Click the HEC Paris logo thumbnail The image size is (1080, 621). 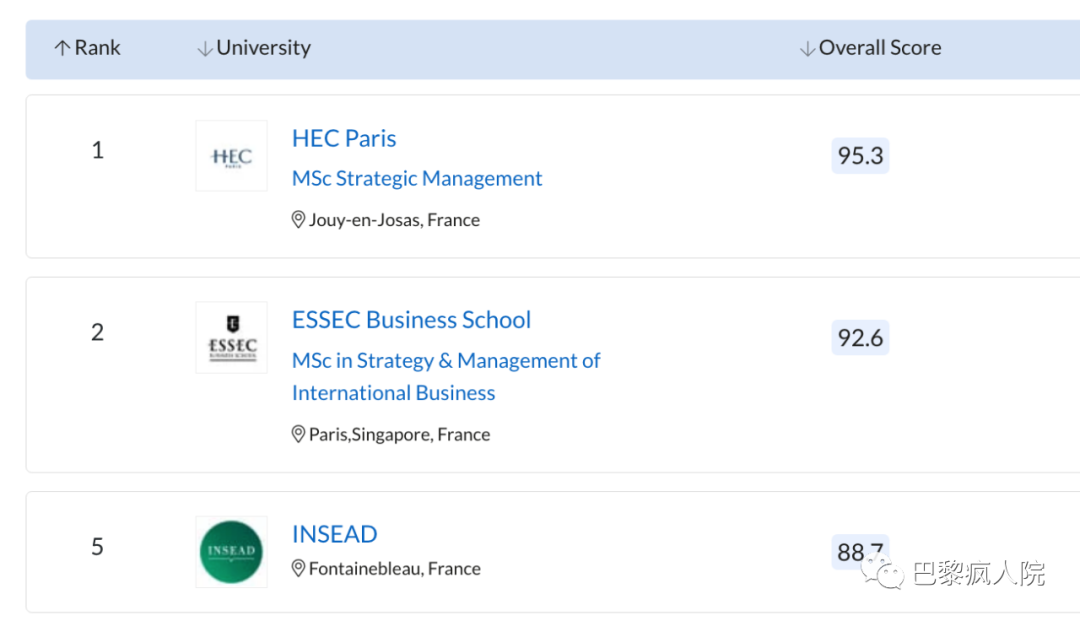coord(231,156)
